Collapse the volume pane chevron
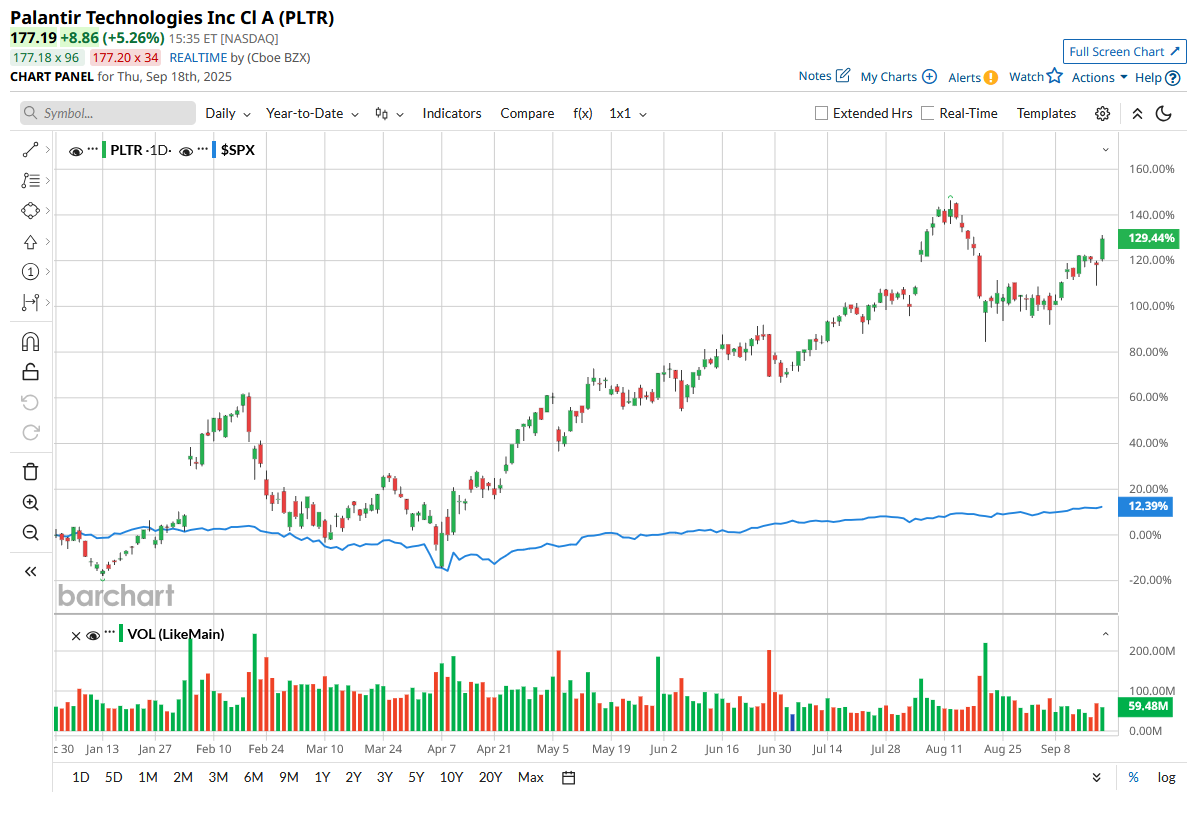The image size is (1203, 813). (x=1106, y=634)
